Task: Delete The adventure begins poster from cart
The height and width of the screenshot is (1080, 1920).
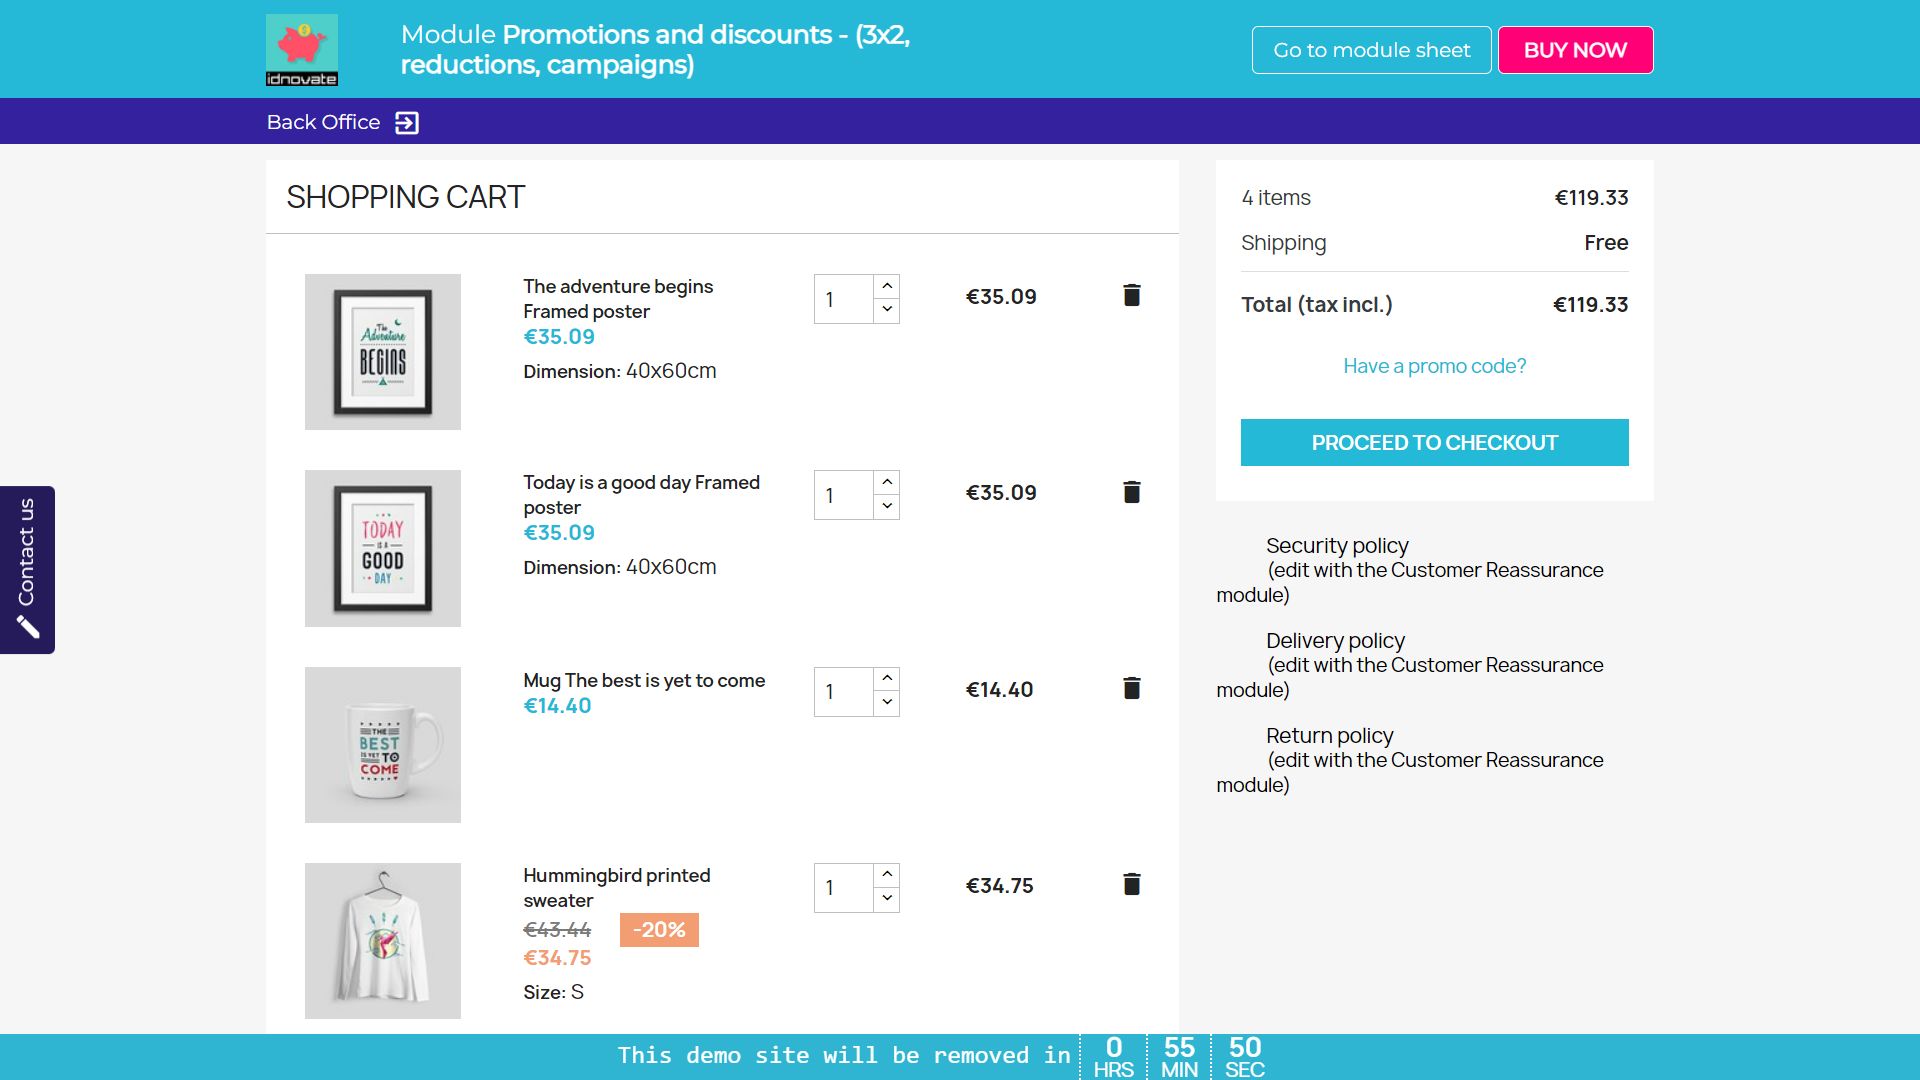Action: coord(1131,295)
